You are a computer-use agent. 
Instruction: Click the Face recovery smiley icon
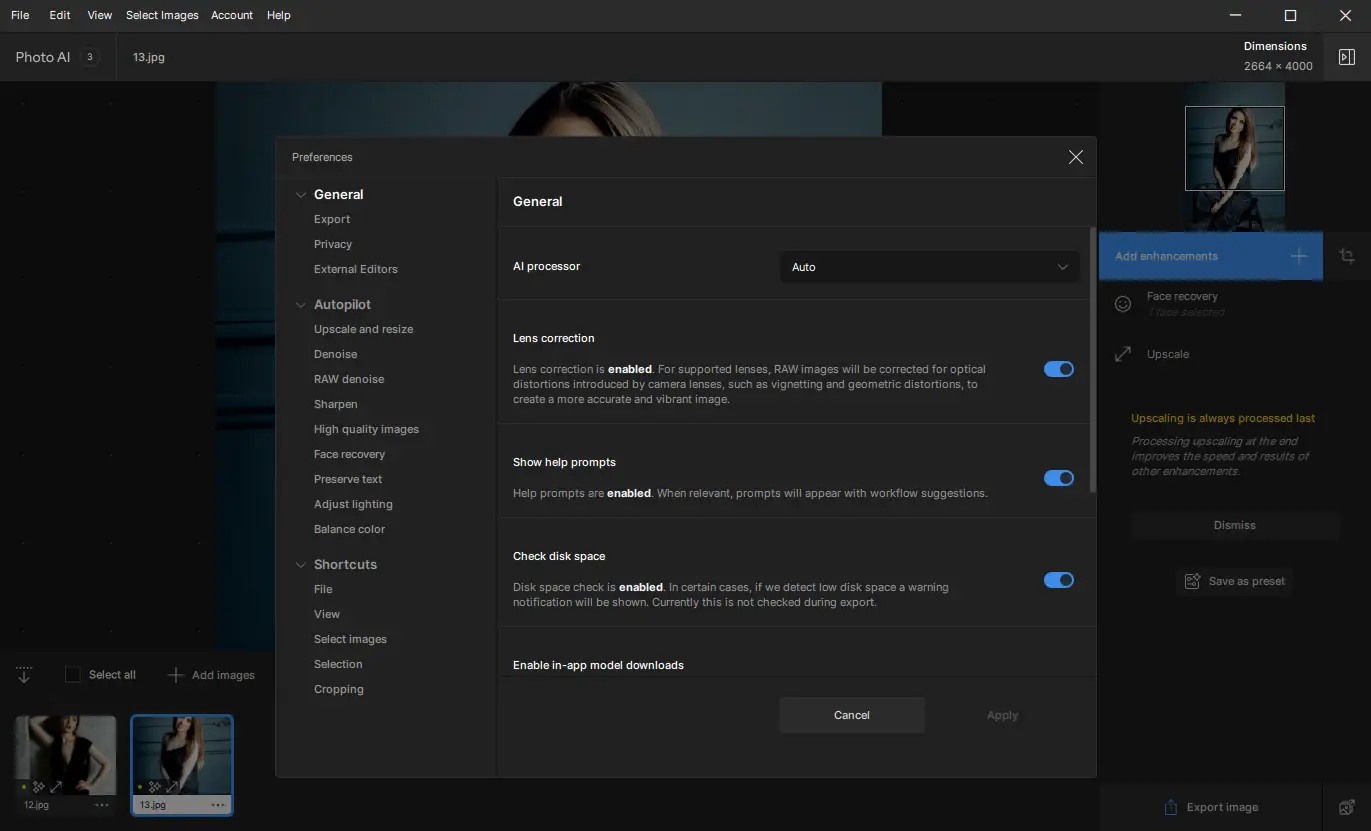1123,303
